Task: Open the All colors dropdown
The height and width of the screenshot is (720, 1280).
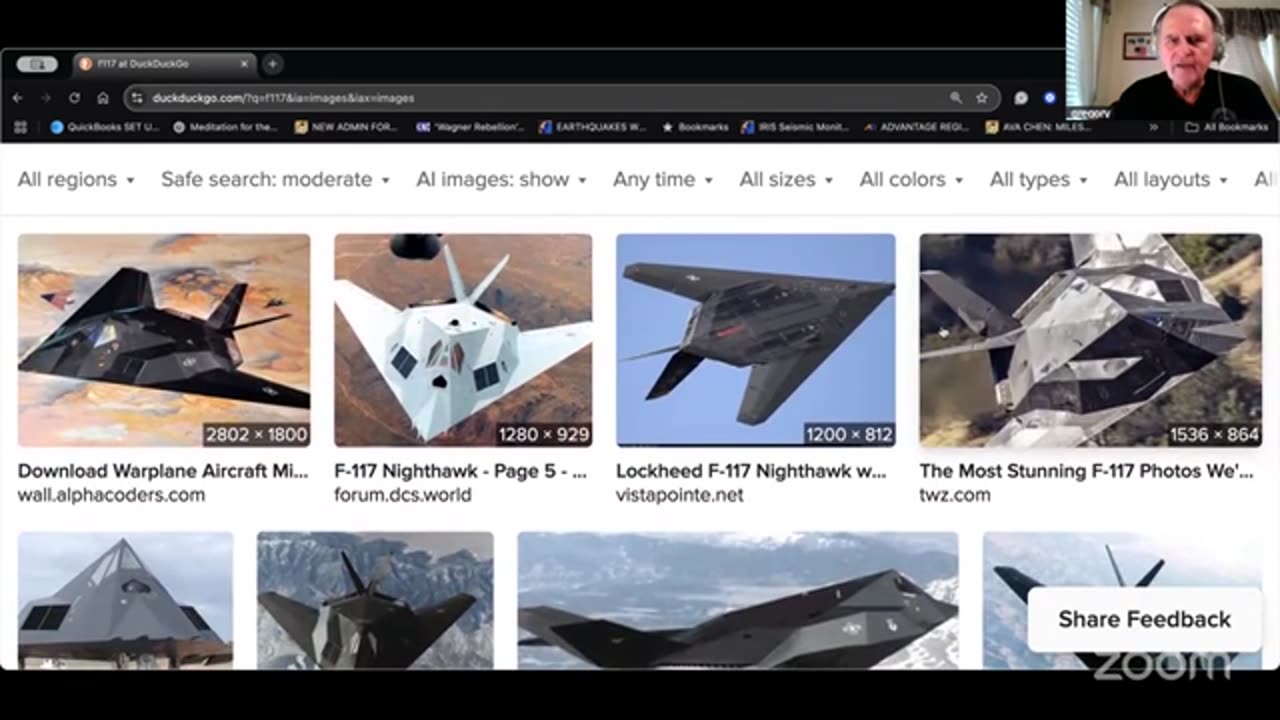Action: pyautogui.click(x=912, y=179)
